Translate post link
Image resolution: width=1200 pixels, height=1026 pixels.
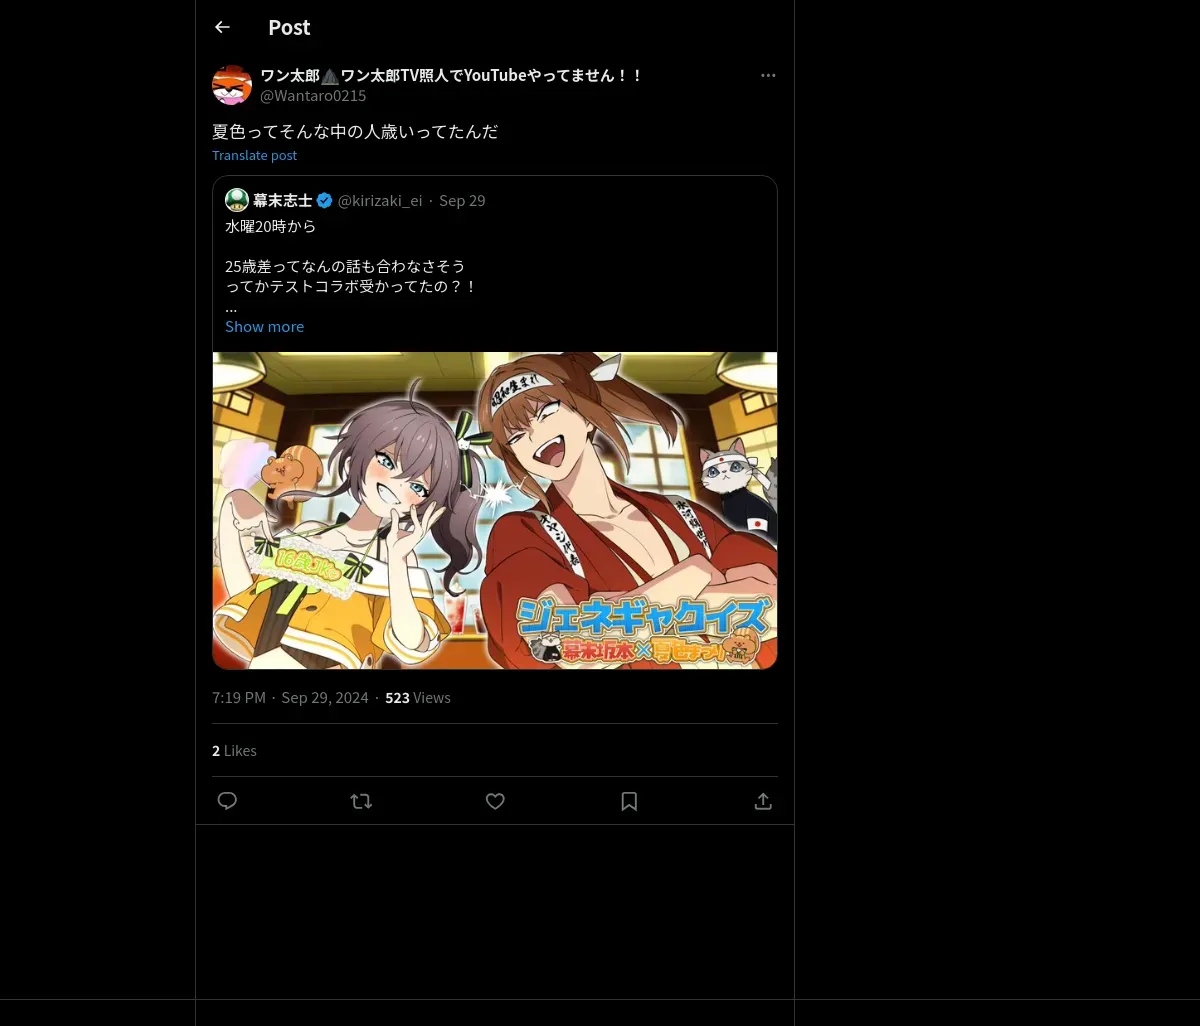254,155
